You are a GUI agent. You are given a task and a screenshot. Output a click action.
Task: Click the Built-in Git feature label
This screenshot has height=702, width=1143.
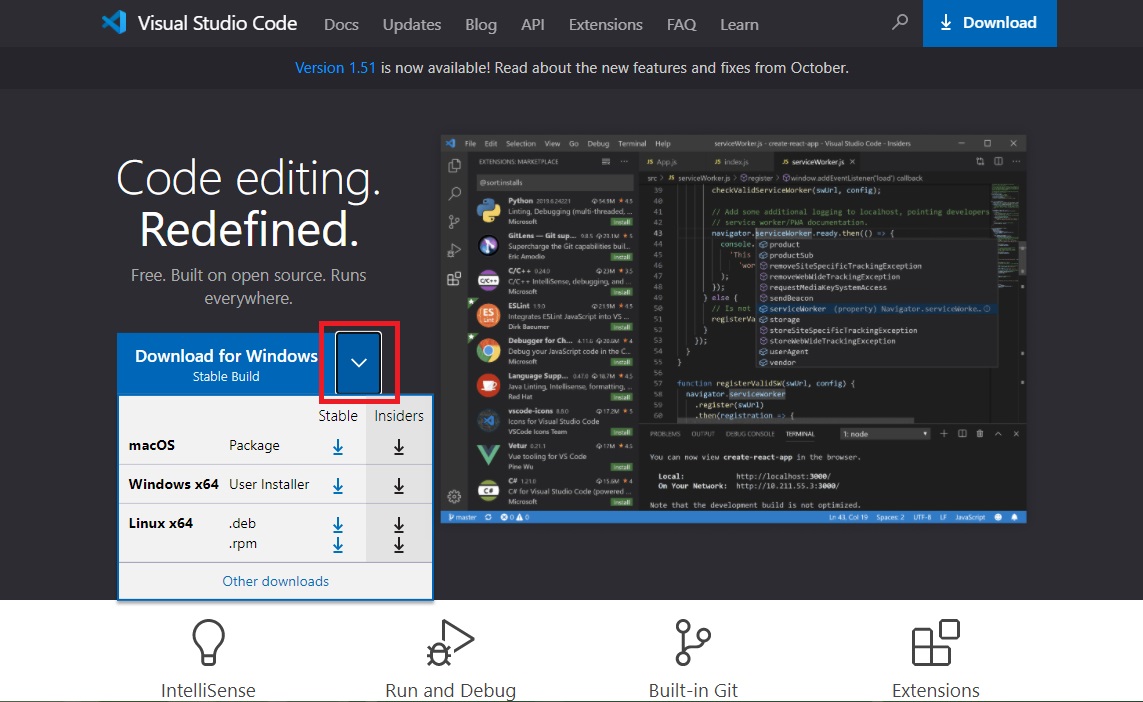(x=693, y=690)
